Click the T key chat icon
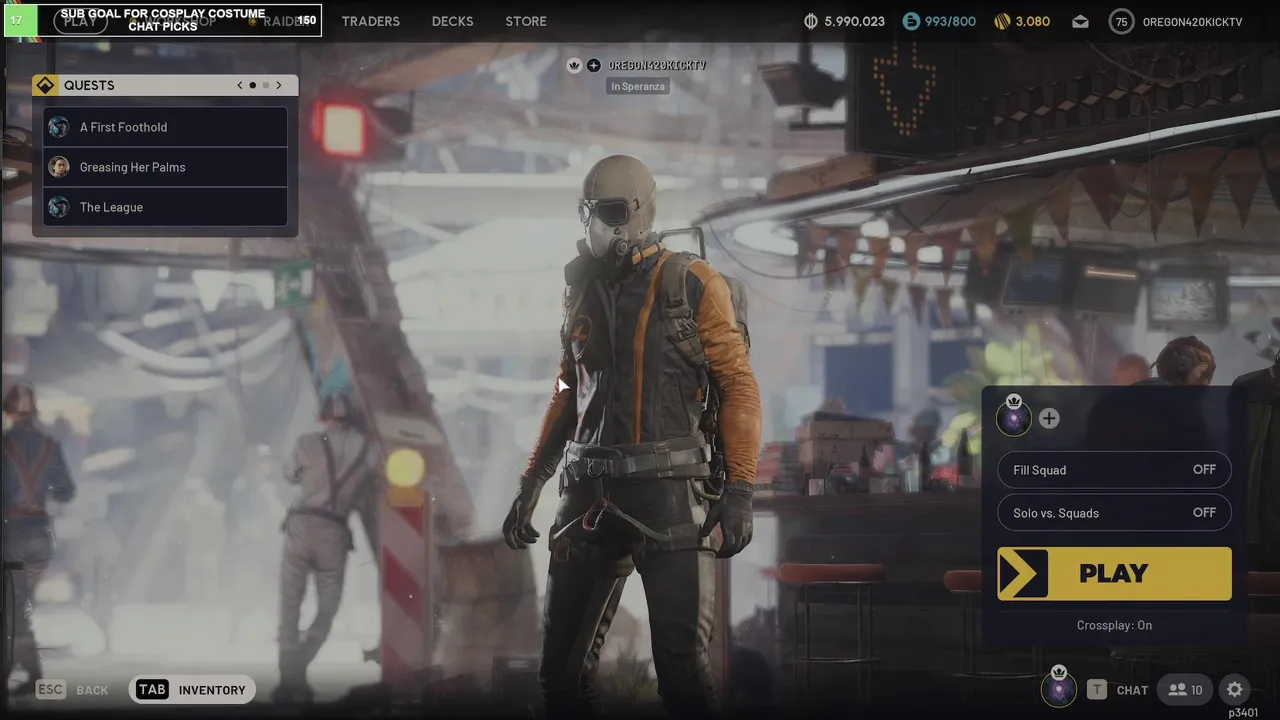This screenshot has width=1280, height=720. [x=1097, y=690]
